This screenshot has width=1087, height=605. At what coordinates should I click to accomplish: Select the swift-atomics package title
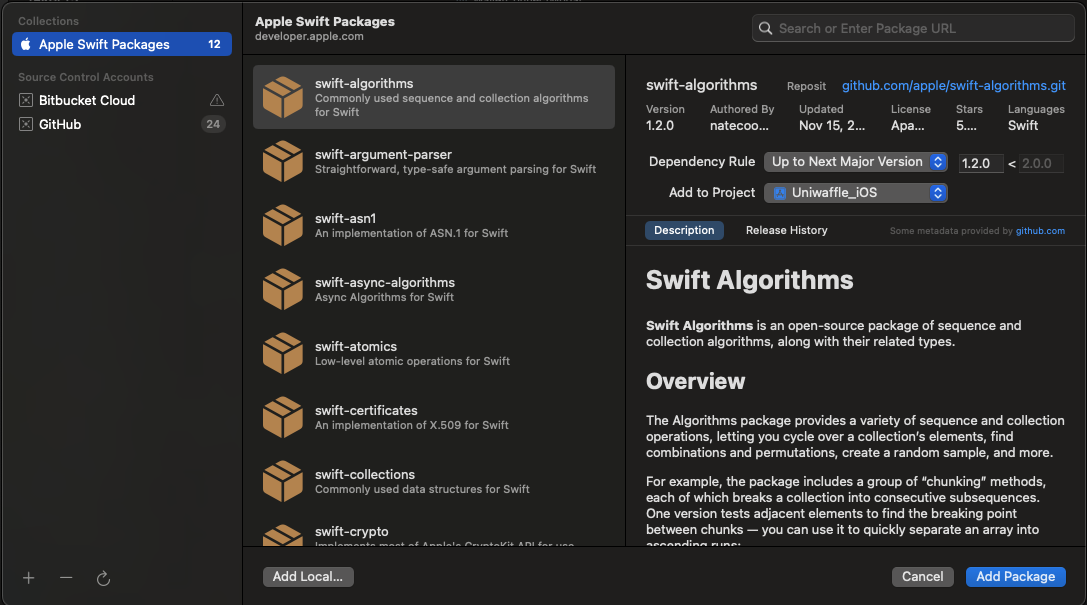point(356,347)
